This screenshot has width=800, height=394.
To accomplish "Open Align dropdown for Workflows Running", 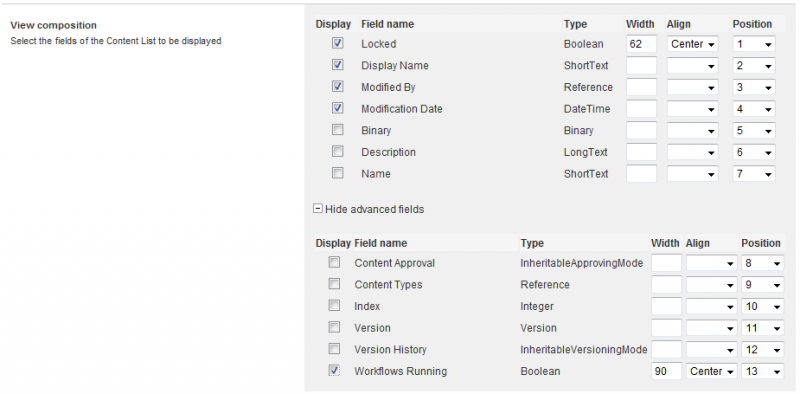I will [711, 372].
